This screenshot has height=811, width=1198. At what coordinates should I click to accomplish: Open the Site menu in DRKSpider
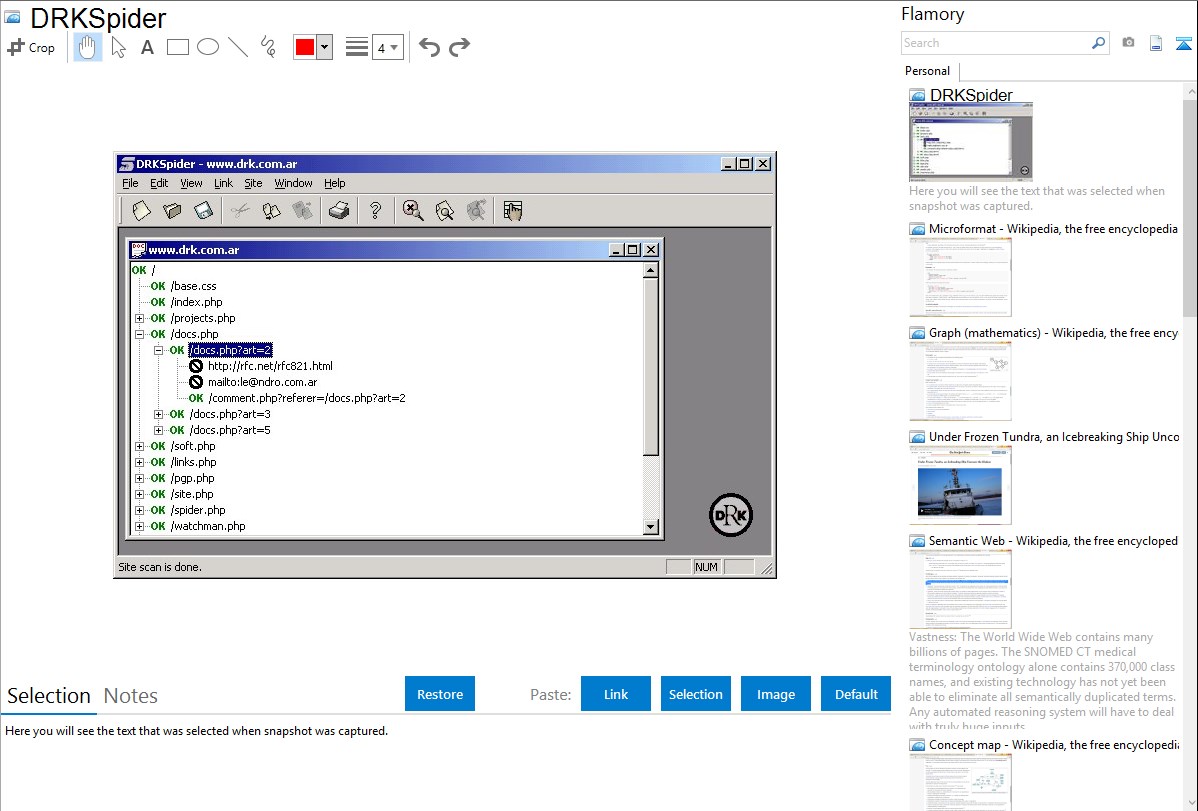[x=253, y=183]
